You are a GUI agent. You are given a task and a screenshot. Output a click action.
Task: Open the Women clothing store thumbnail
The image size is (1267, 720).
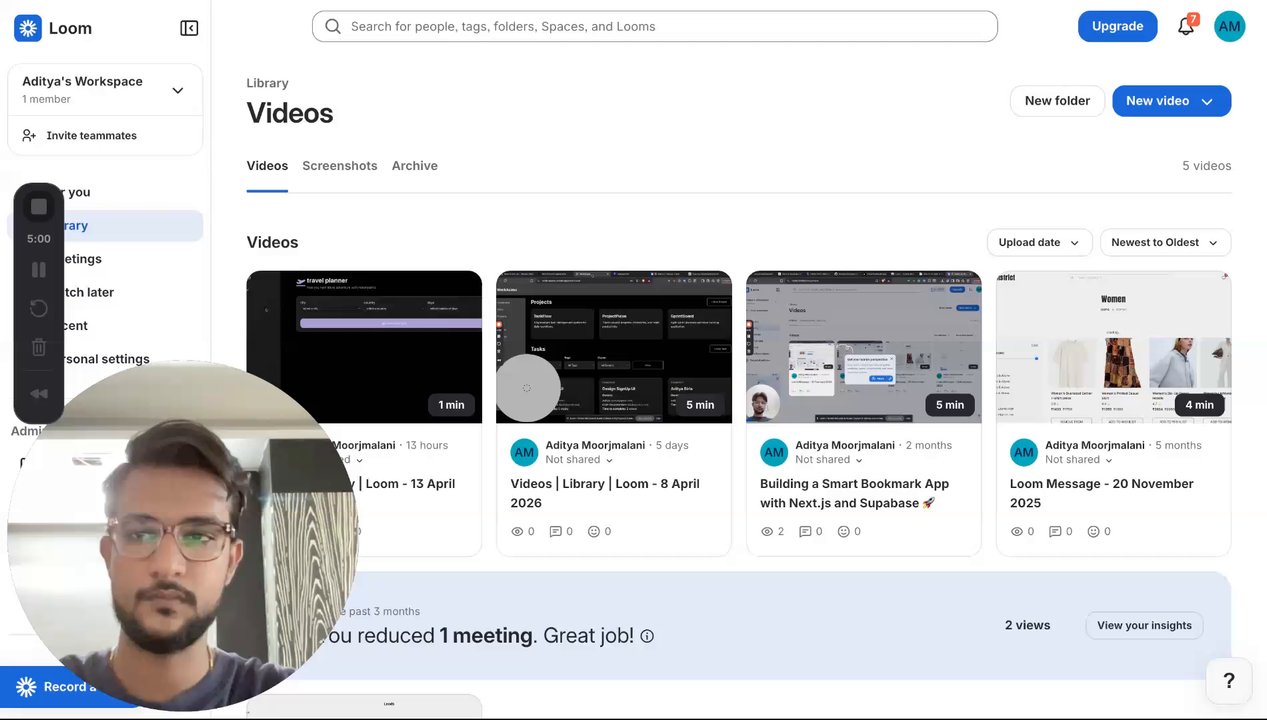click(1114, 347)
